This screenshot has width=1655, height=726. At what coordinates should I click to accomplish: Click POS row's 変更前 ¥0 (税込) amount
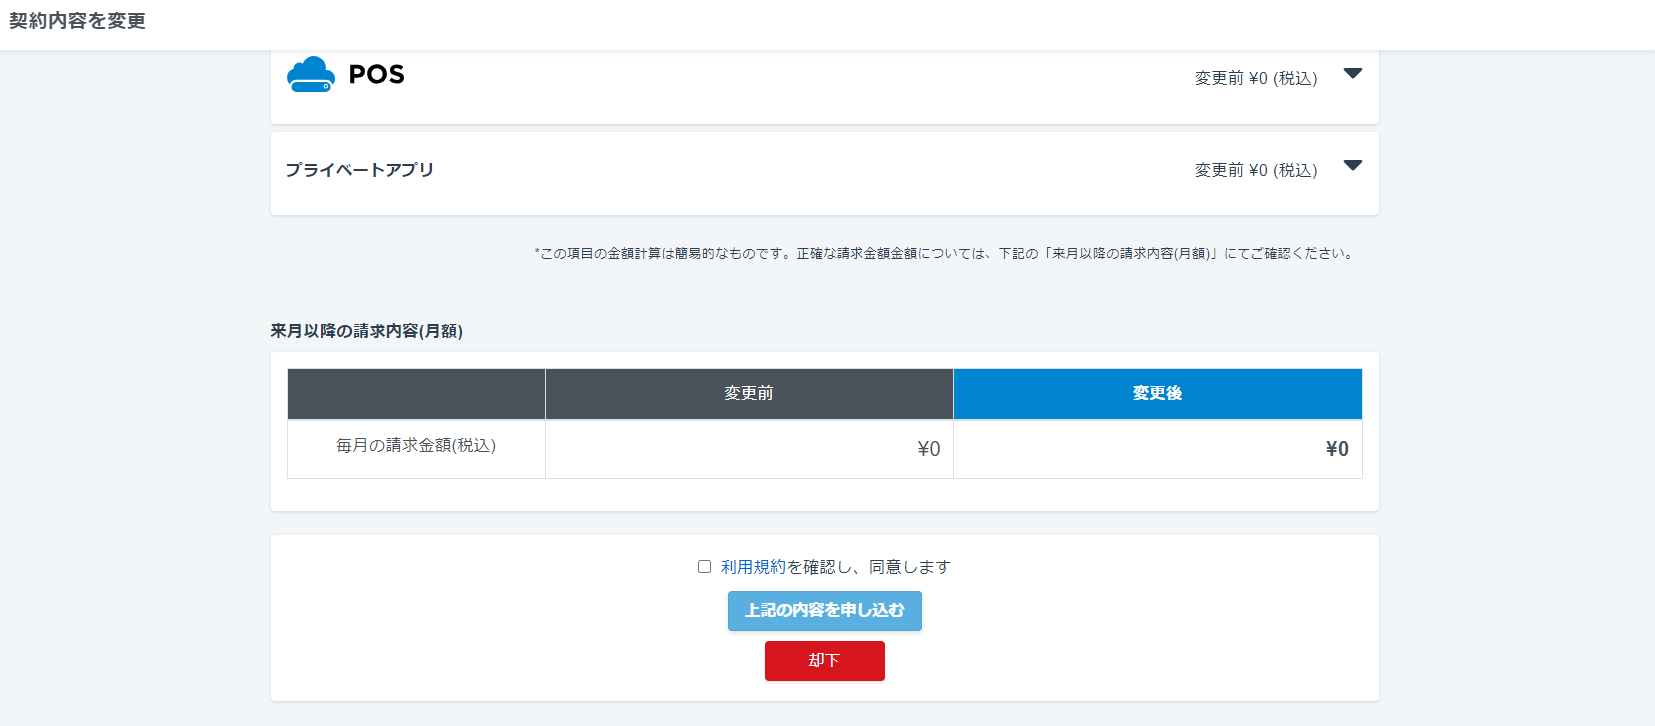[1255, 78]
